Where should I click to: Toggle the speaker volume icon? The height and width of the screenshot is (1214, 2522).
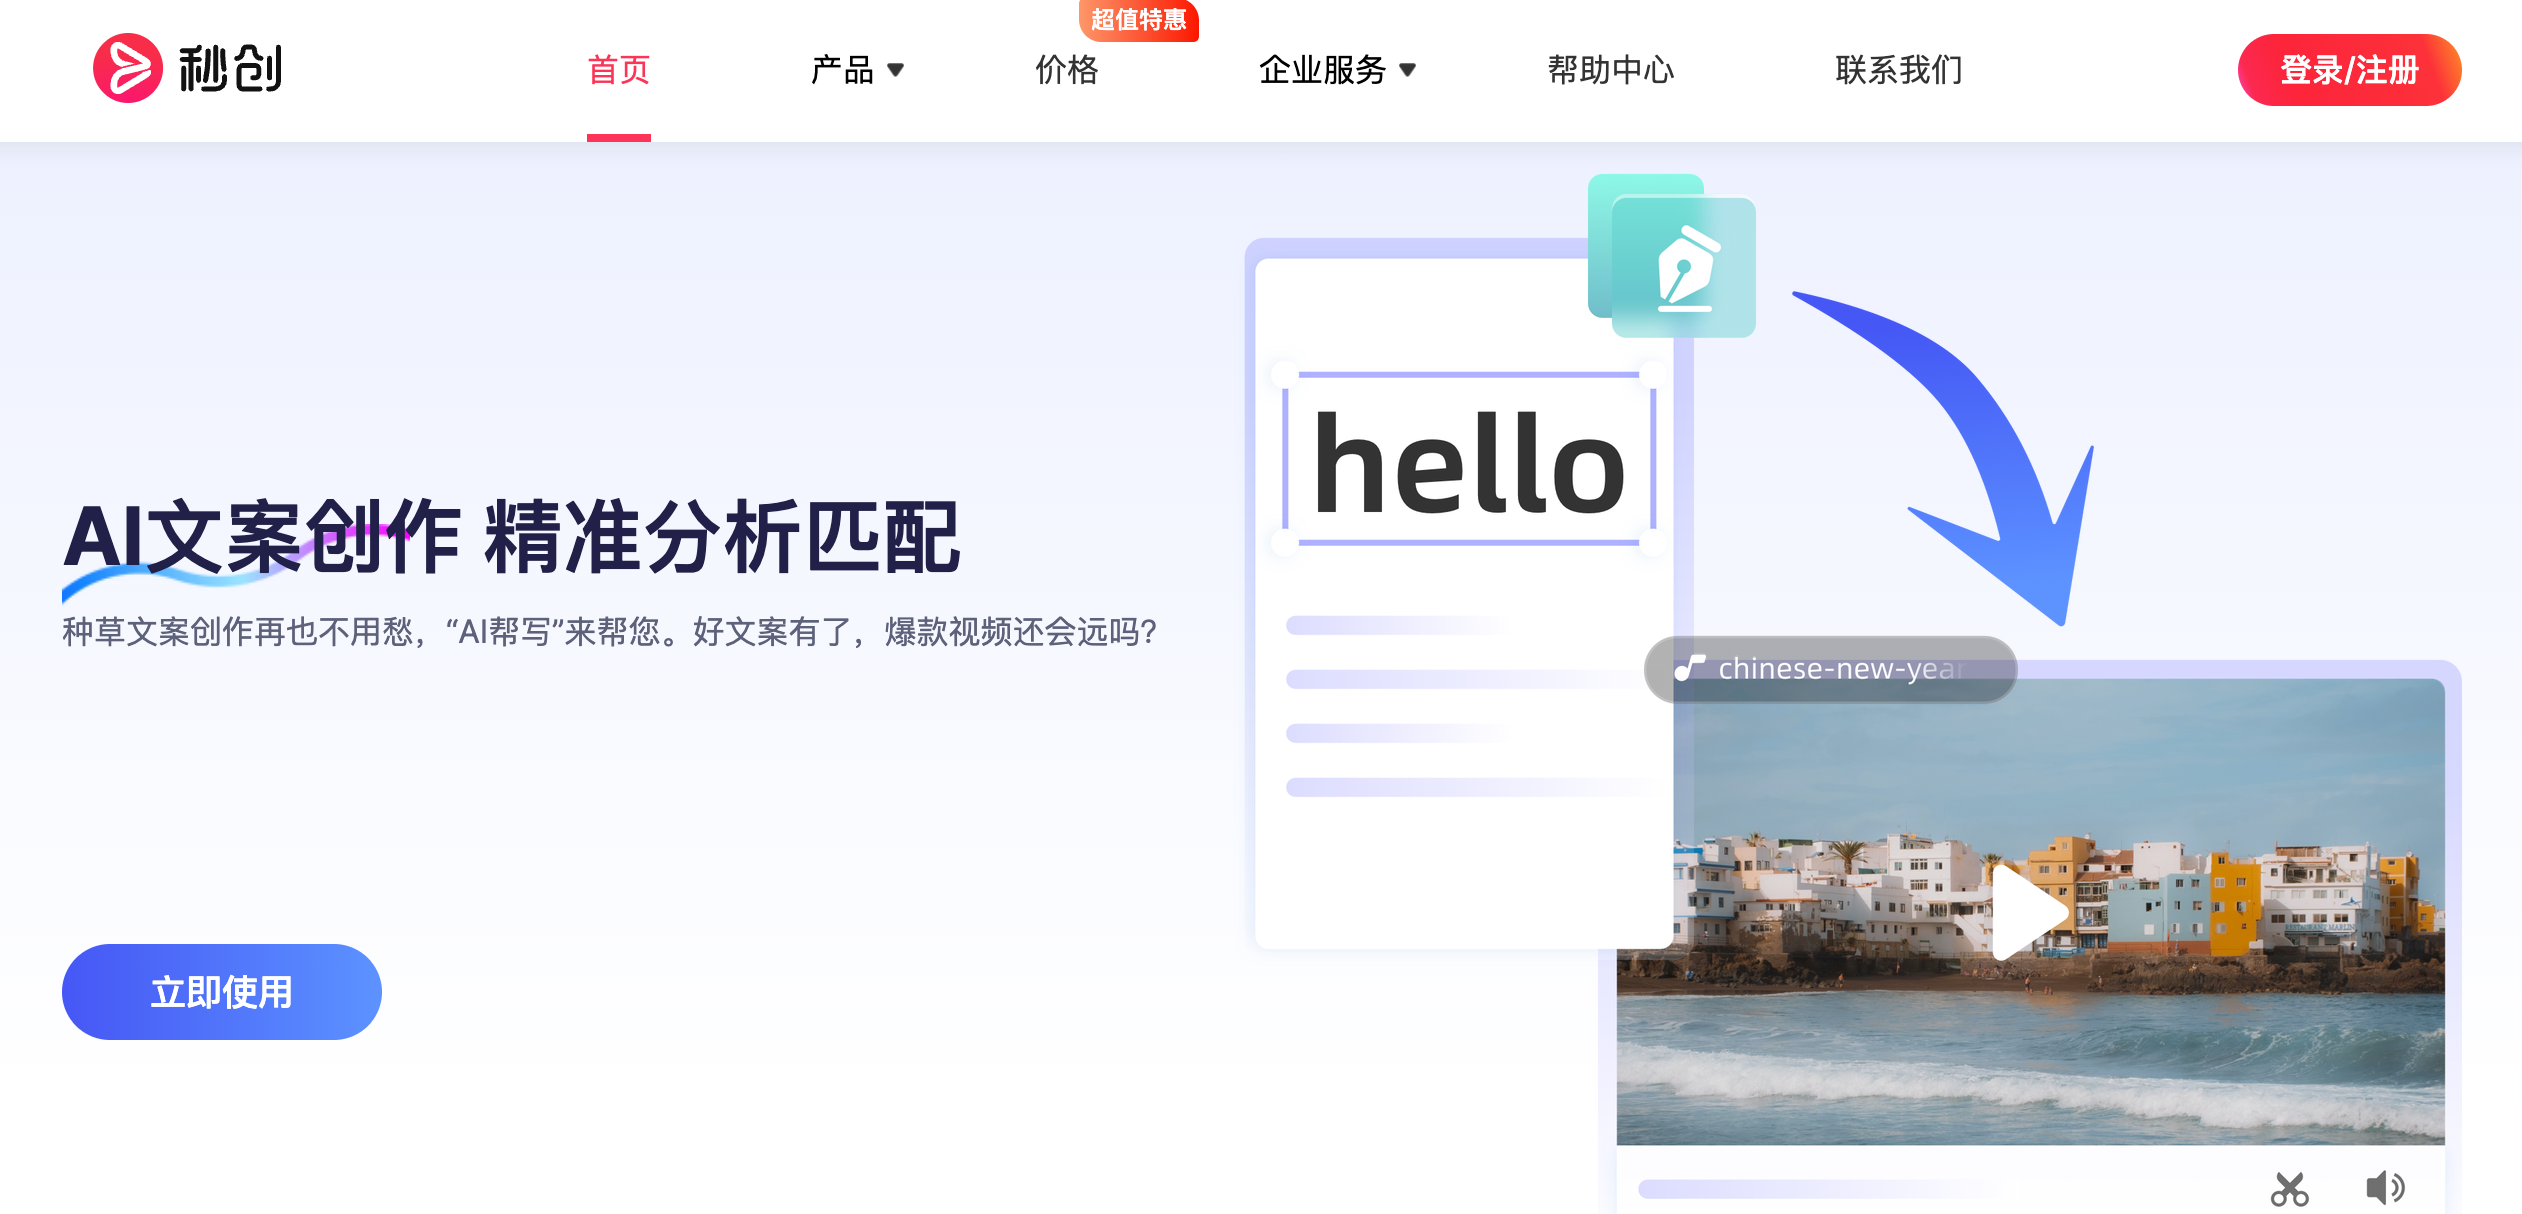2385,1188
